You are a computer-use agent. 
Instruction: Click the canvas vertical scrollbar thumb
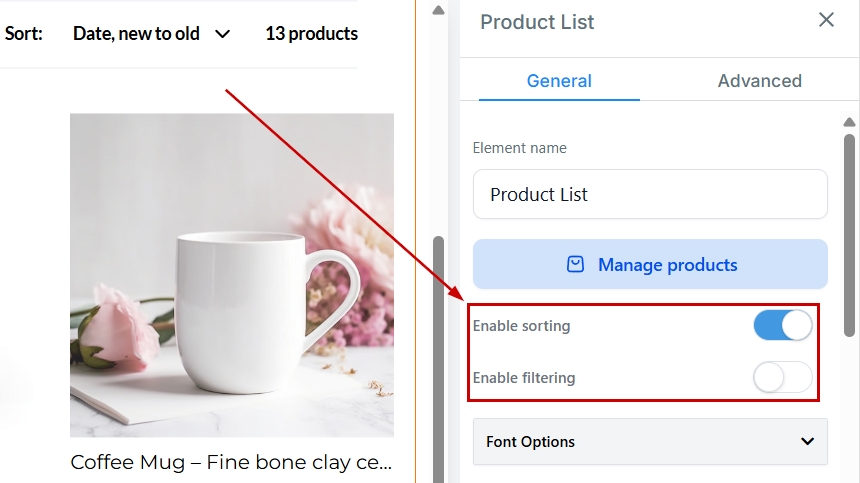coord(438,360)
